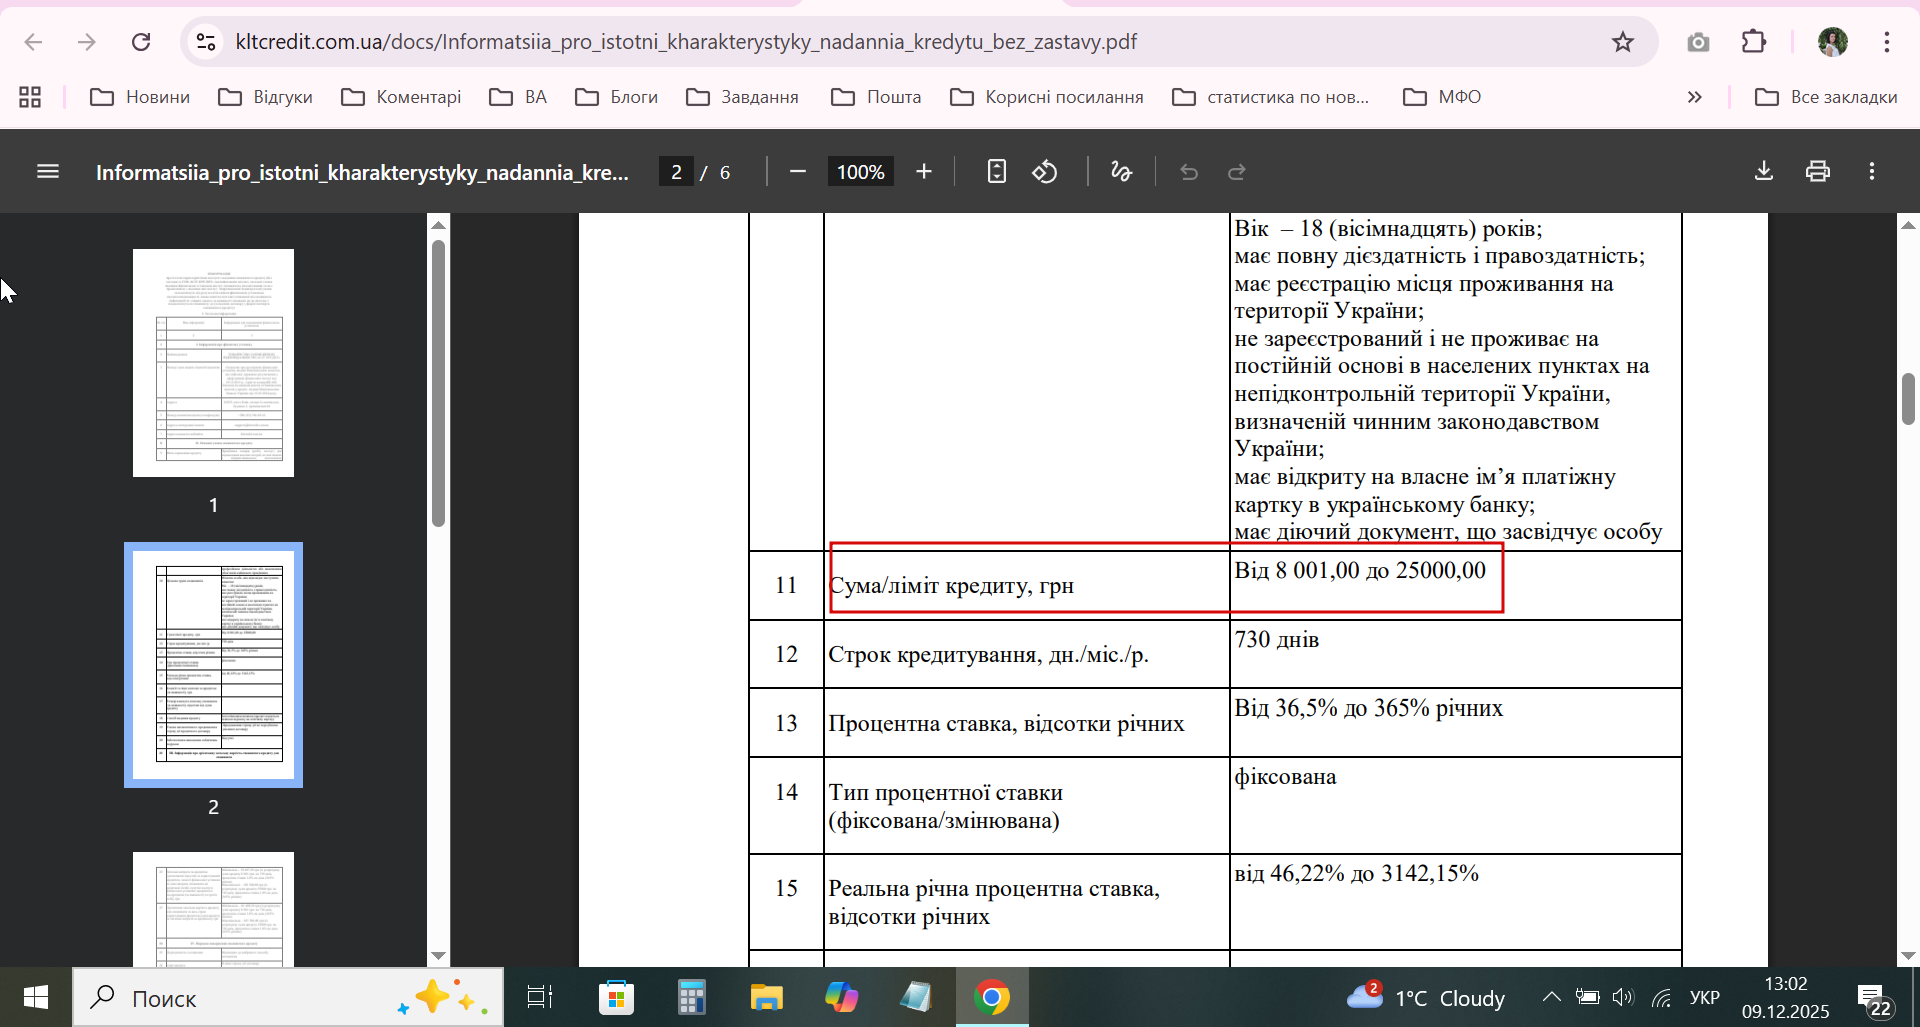Open the Новини bookmark folder
The image size is (1920, 1027).
[140, 97]
